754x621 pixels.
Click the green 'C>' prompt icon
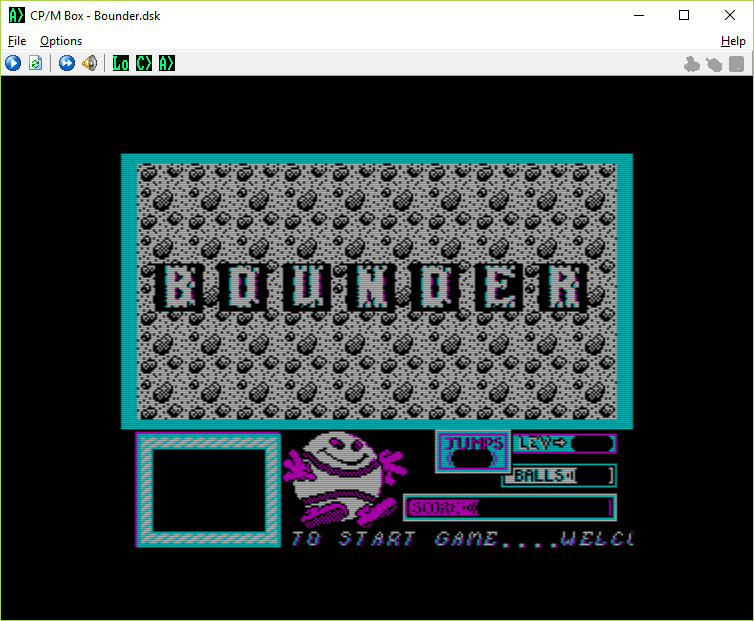tap(144, 63)
